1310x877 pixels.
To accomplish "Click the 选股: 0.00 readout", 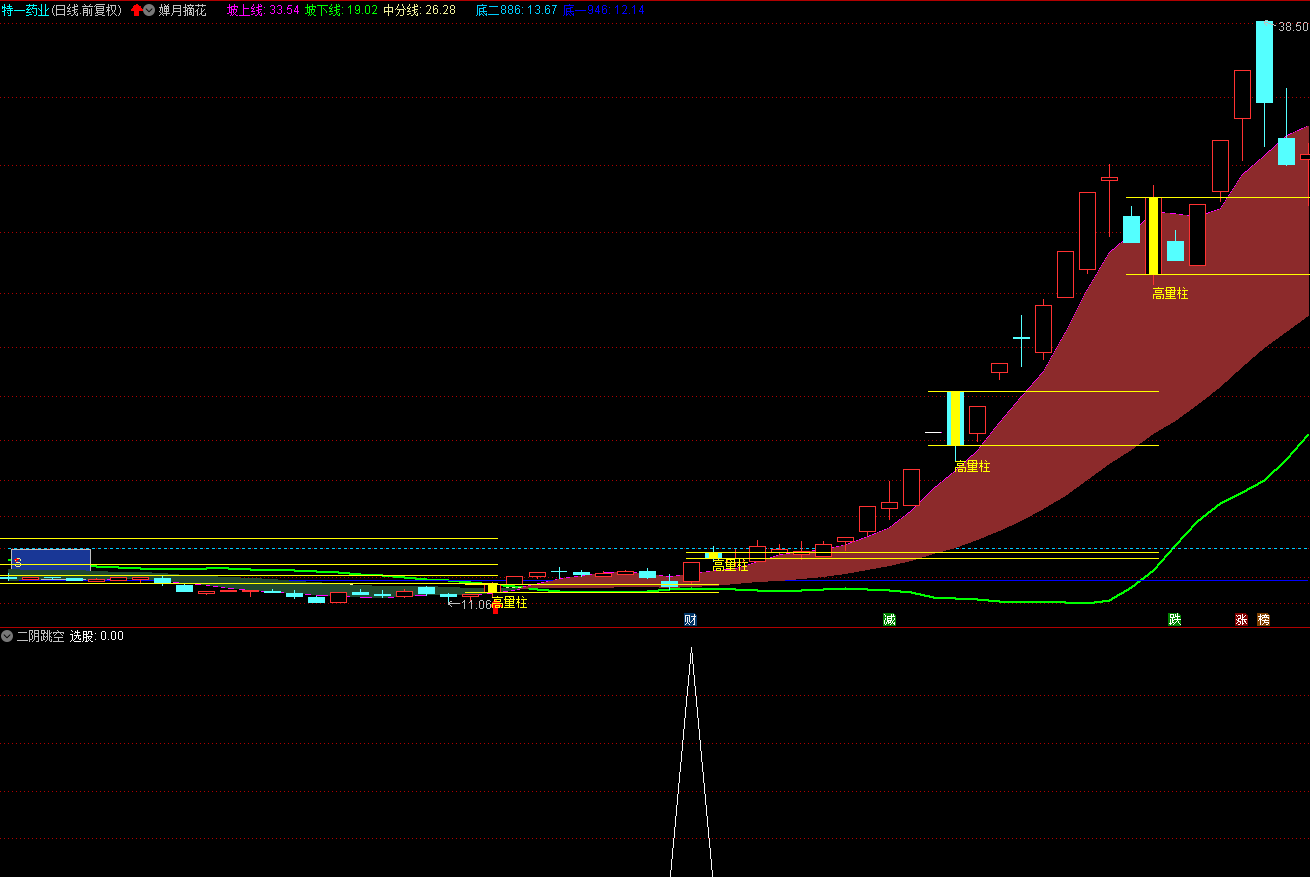I will (x=97, y=636).
